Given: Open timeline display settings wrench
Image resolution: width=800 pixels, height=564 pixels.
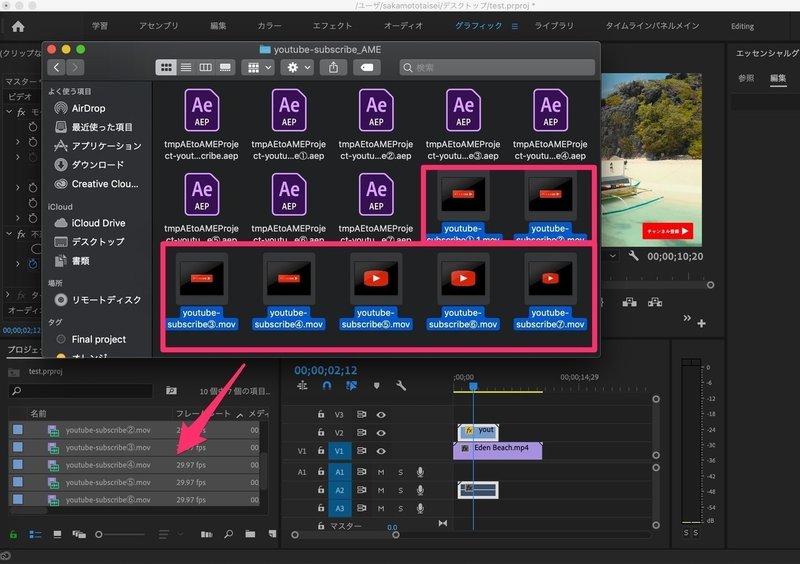Looking at the screenshot, I should [401, 386].
